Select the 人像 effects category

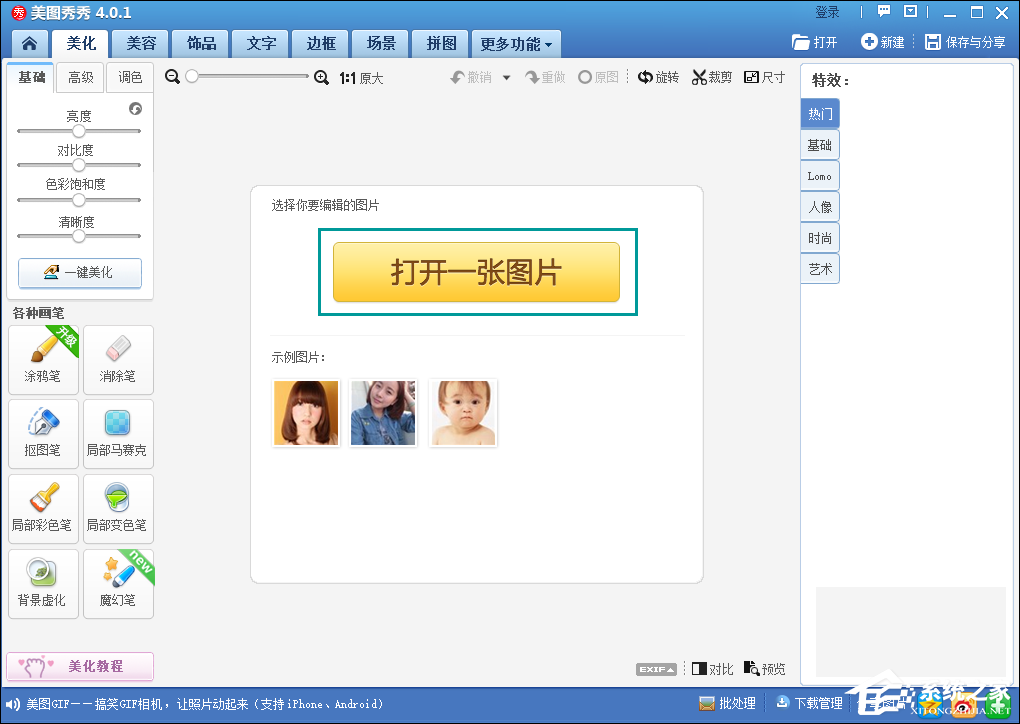pos(820,208)
